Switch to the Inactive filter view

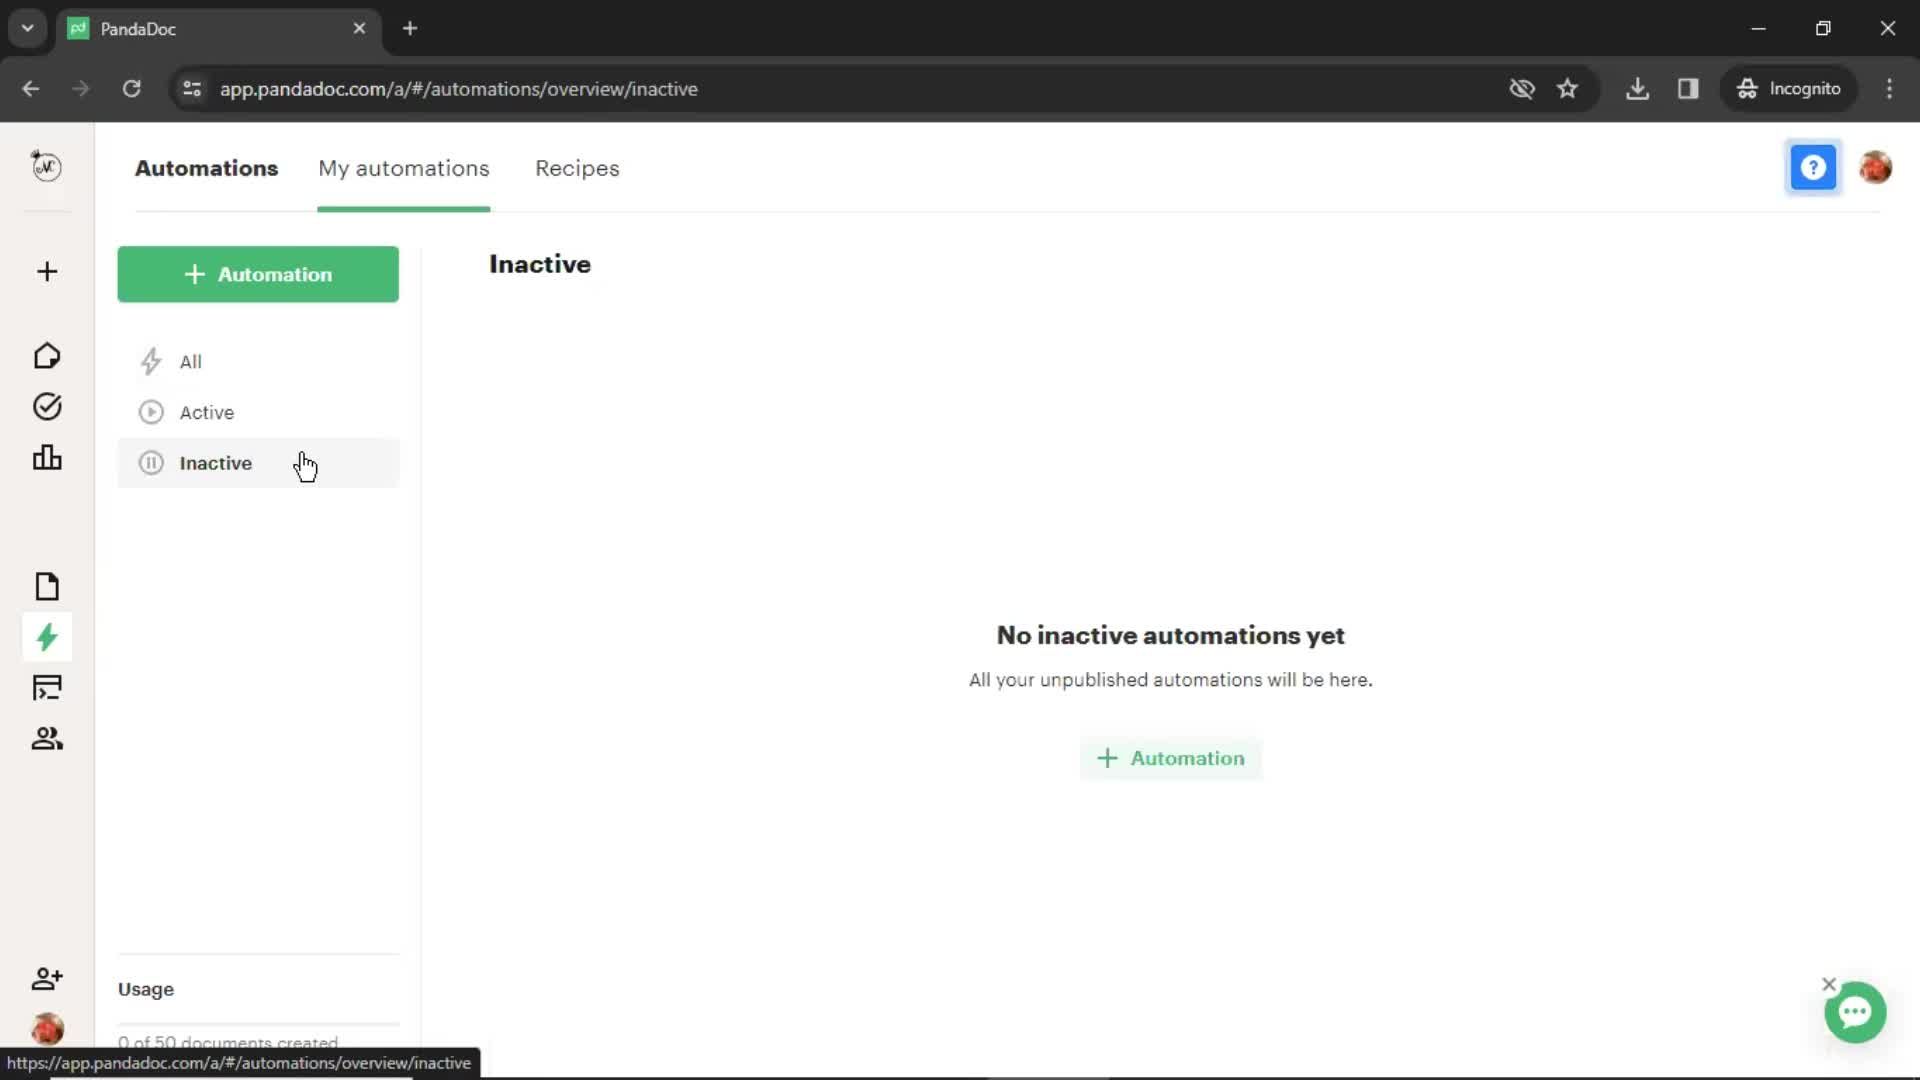(x=215, y=463)
